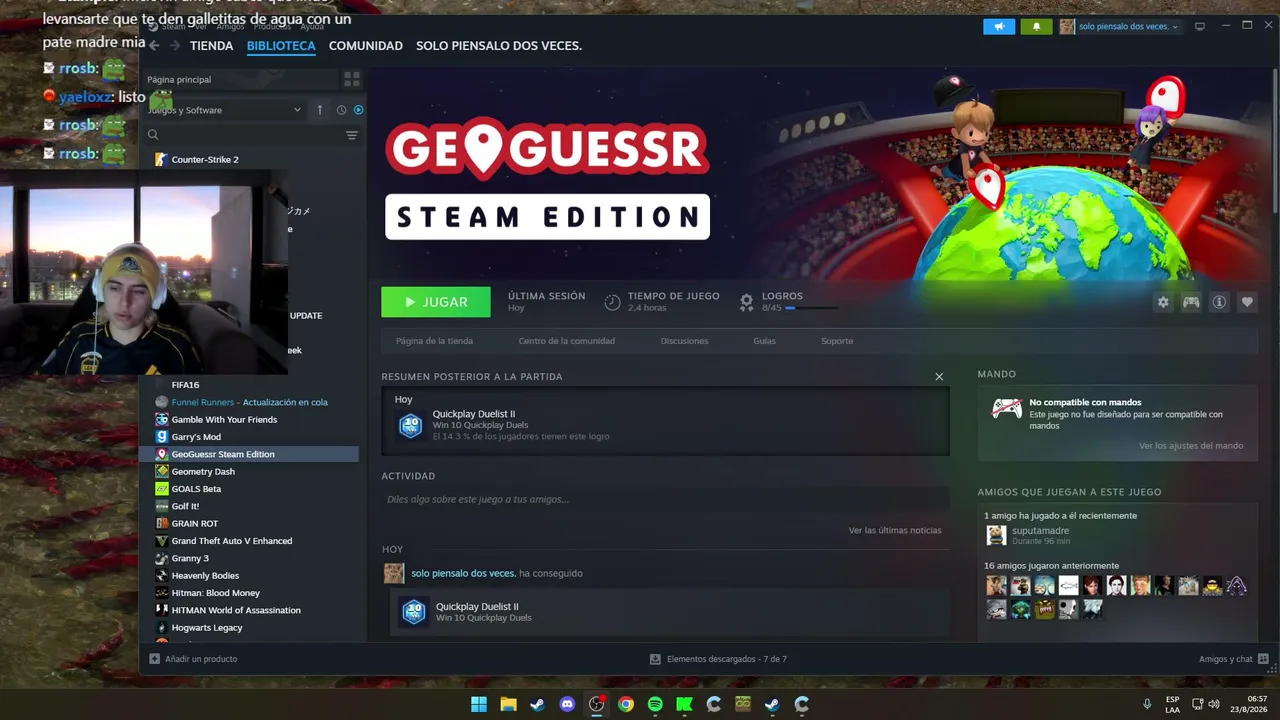Click Añadir un producto button
Viewport: 1280px width, 720px height.
(194, 659)
